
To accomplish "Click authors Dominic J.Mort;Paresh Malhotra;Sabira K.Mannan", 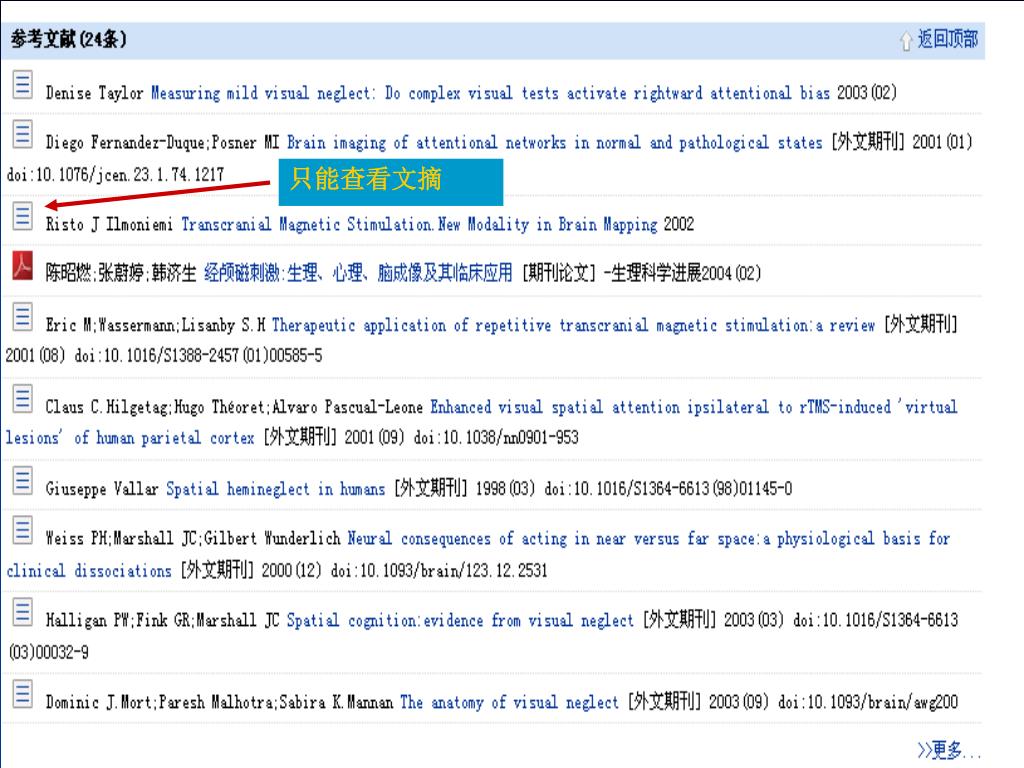I will click(x=219, y=703).
